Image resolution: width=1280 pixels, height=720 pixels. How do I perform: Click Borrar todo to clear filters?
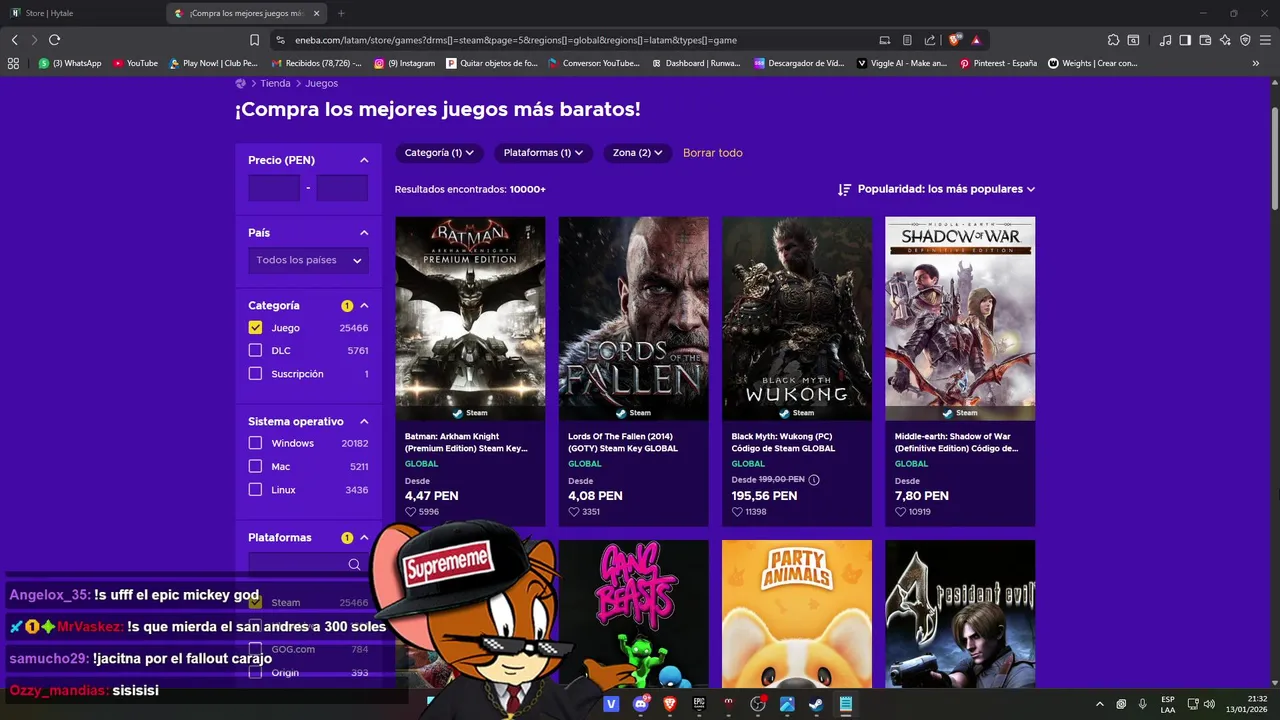tap(712, 153)
